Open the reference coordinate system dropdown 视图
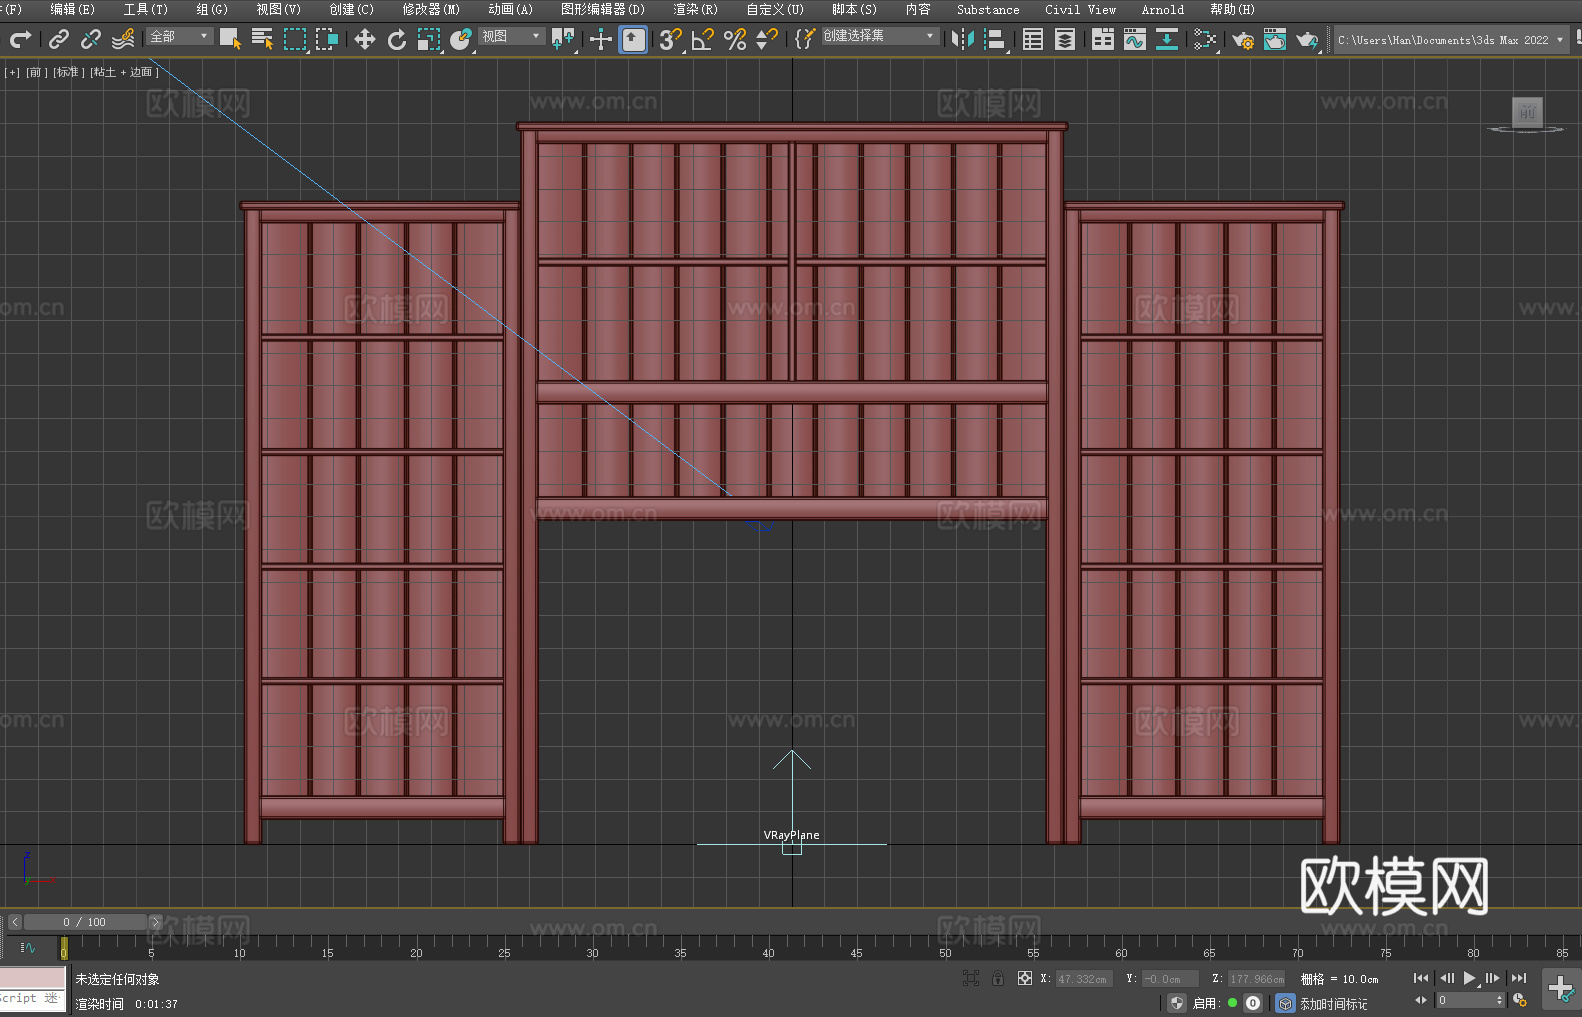Image resolution: width=1582 pixels, height=1017 pixels. [512, 36]
